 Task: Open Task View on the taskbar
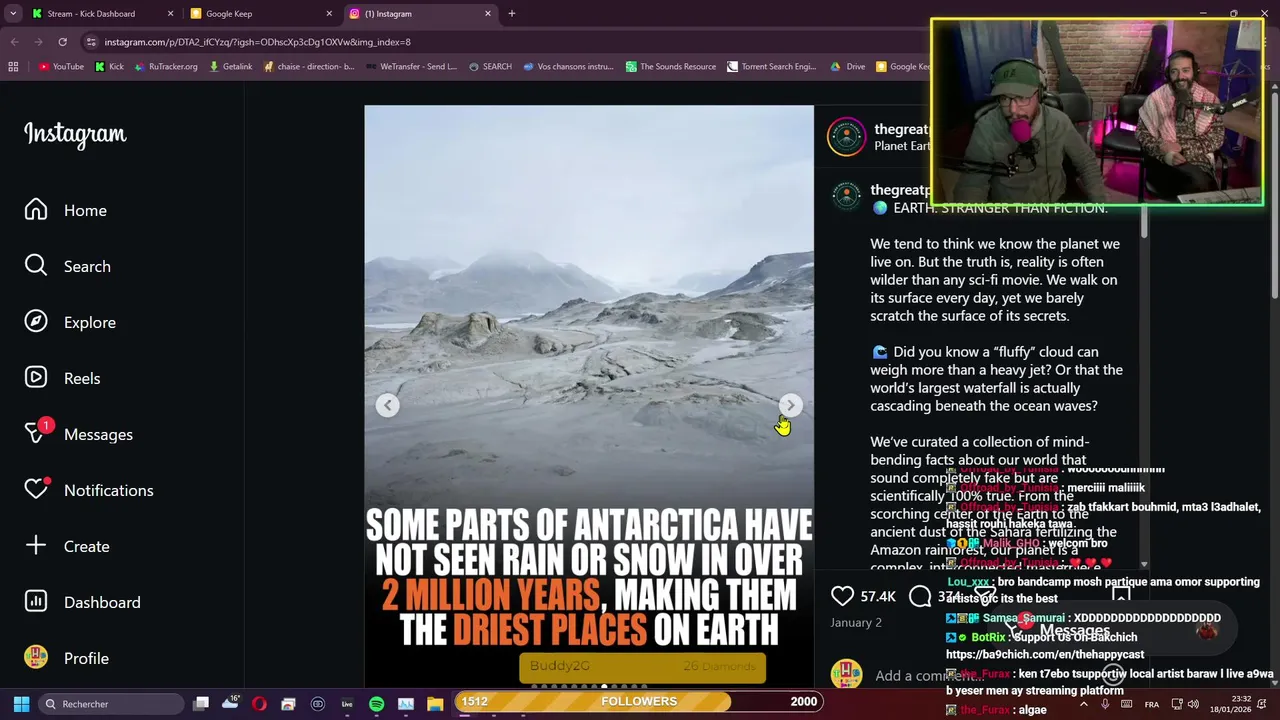[201, 704]
